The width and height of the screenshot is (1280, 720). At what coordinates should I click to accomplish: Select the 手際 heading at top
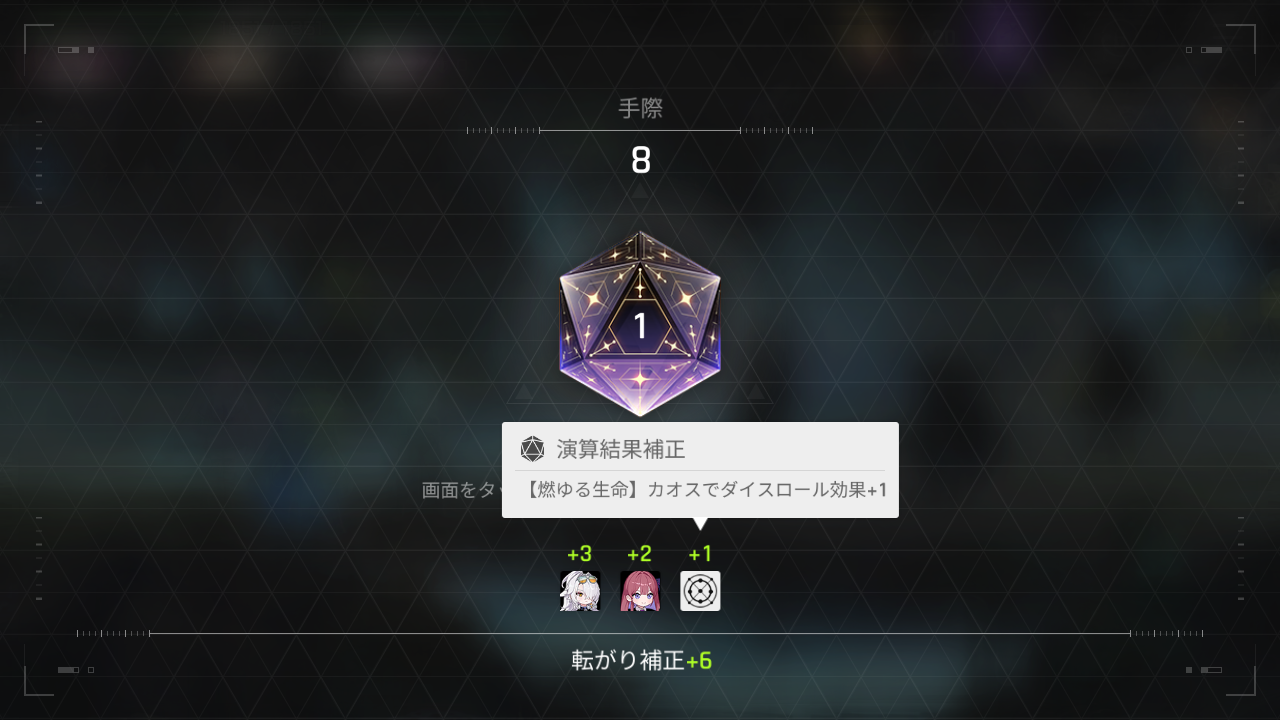[640, 108]
